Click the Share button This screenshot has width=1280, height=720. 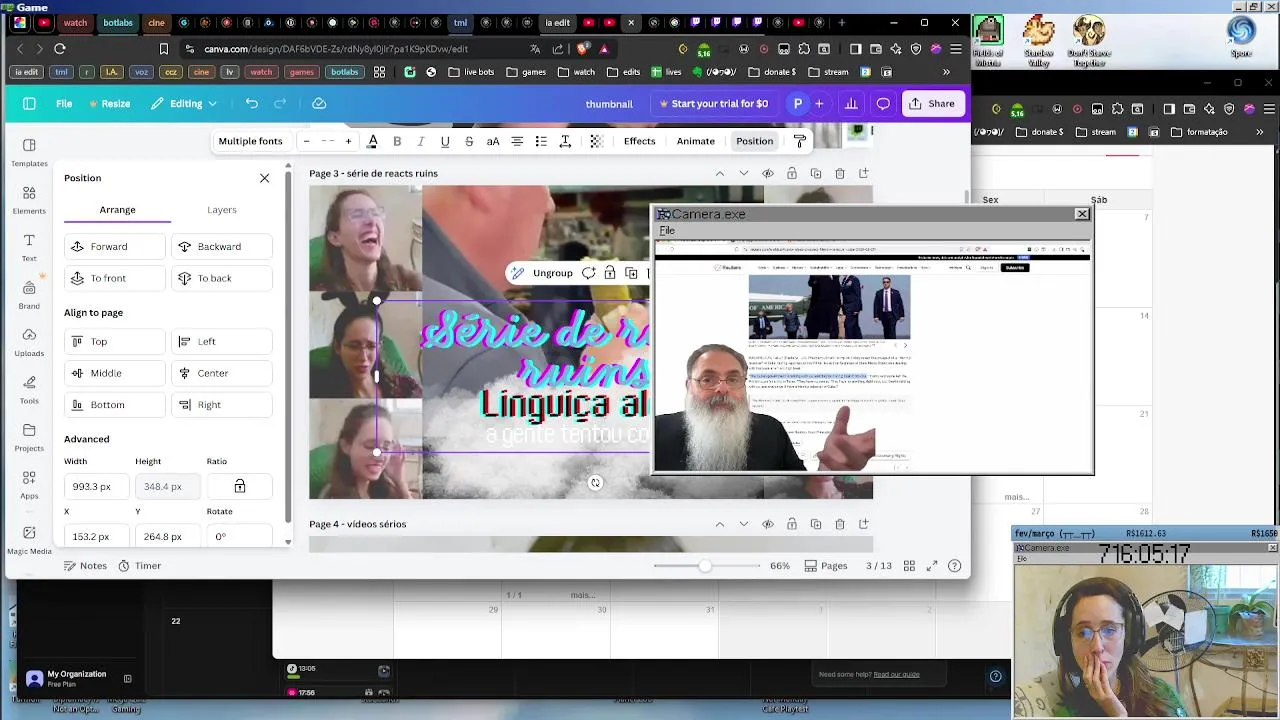click(x=932, y=103)
